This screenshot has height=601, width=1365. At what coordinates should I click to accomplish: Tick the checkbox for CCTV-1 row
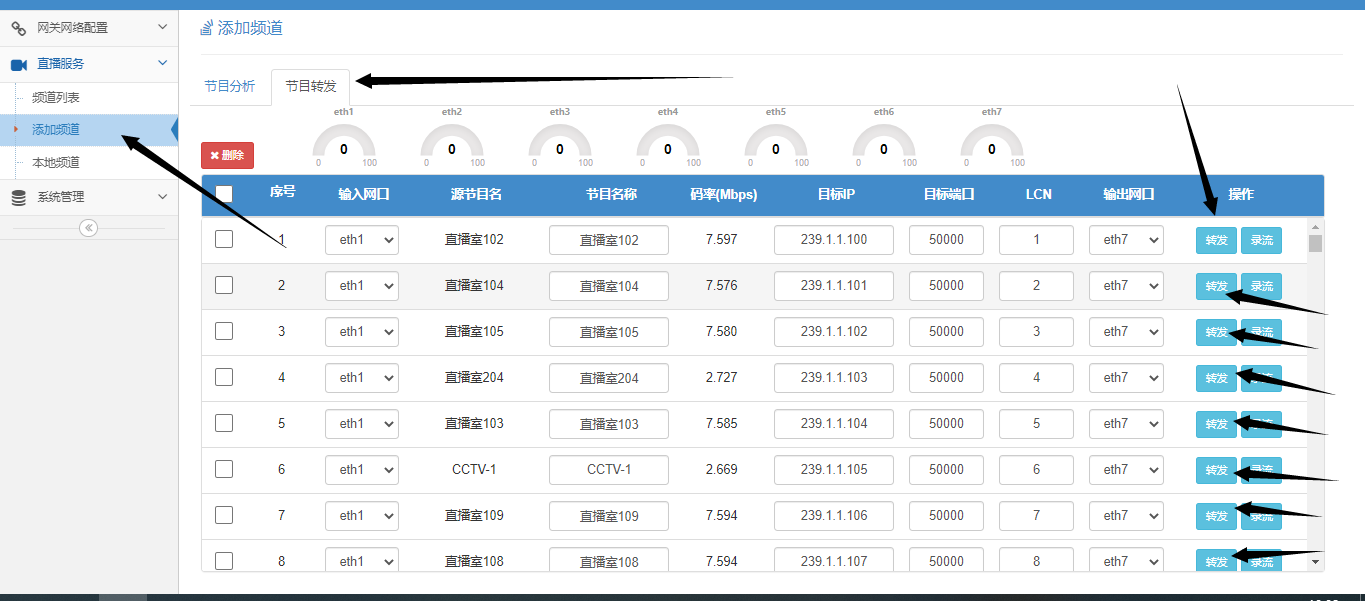pos(224,469)
